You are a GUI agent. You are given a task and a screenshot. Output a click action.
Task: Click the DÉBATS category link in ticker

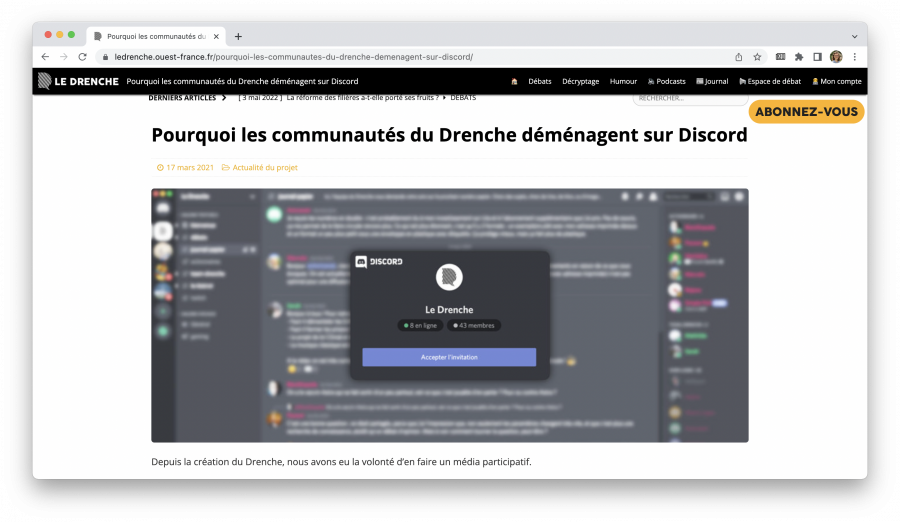point(463,98)
